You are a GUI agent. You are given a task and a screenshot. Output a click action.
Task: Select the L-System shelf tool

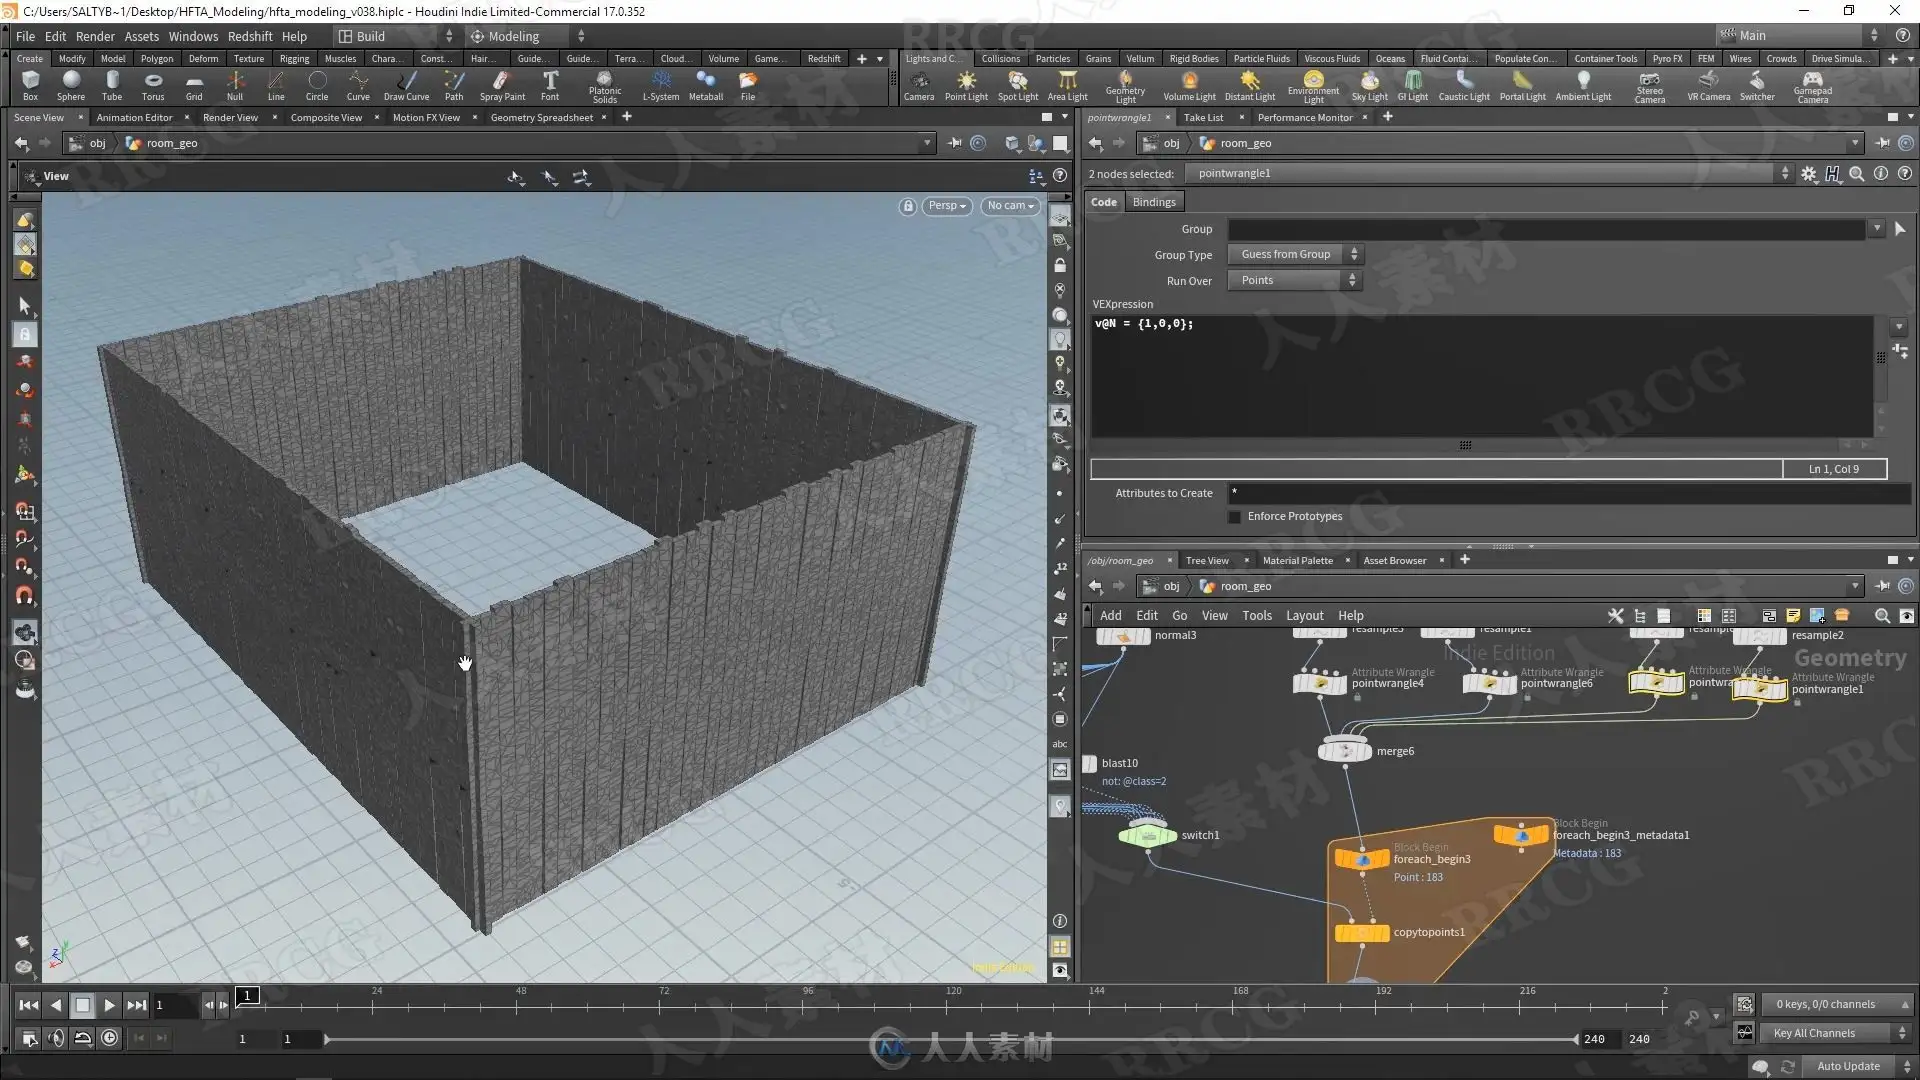click(660, 84)
